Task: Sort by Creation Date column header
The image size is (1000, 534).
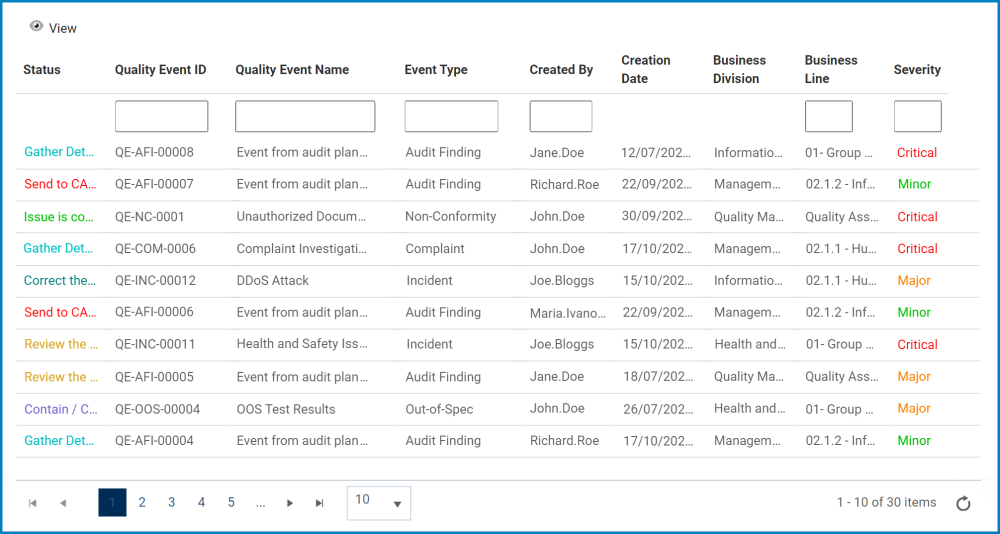Action: [x=646, y=70]
